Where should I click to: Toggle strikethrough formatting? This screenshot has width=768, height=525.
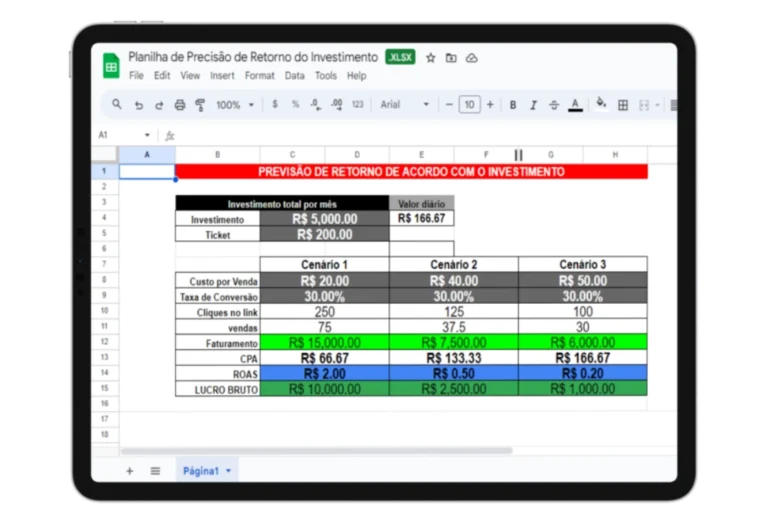point(554,105)
